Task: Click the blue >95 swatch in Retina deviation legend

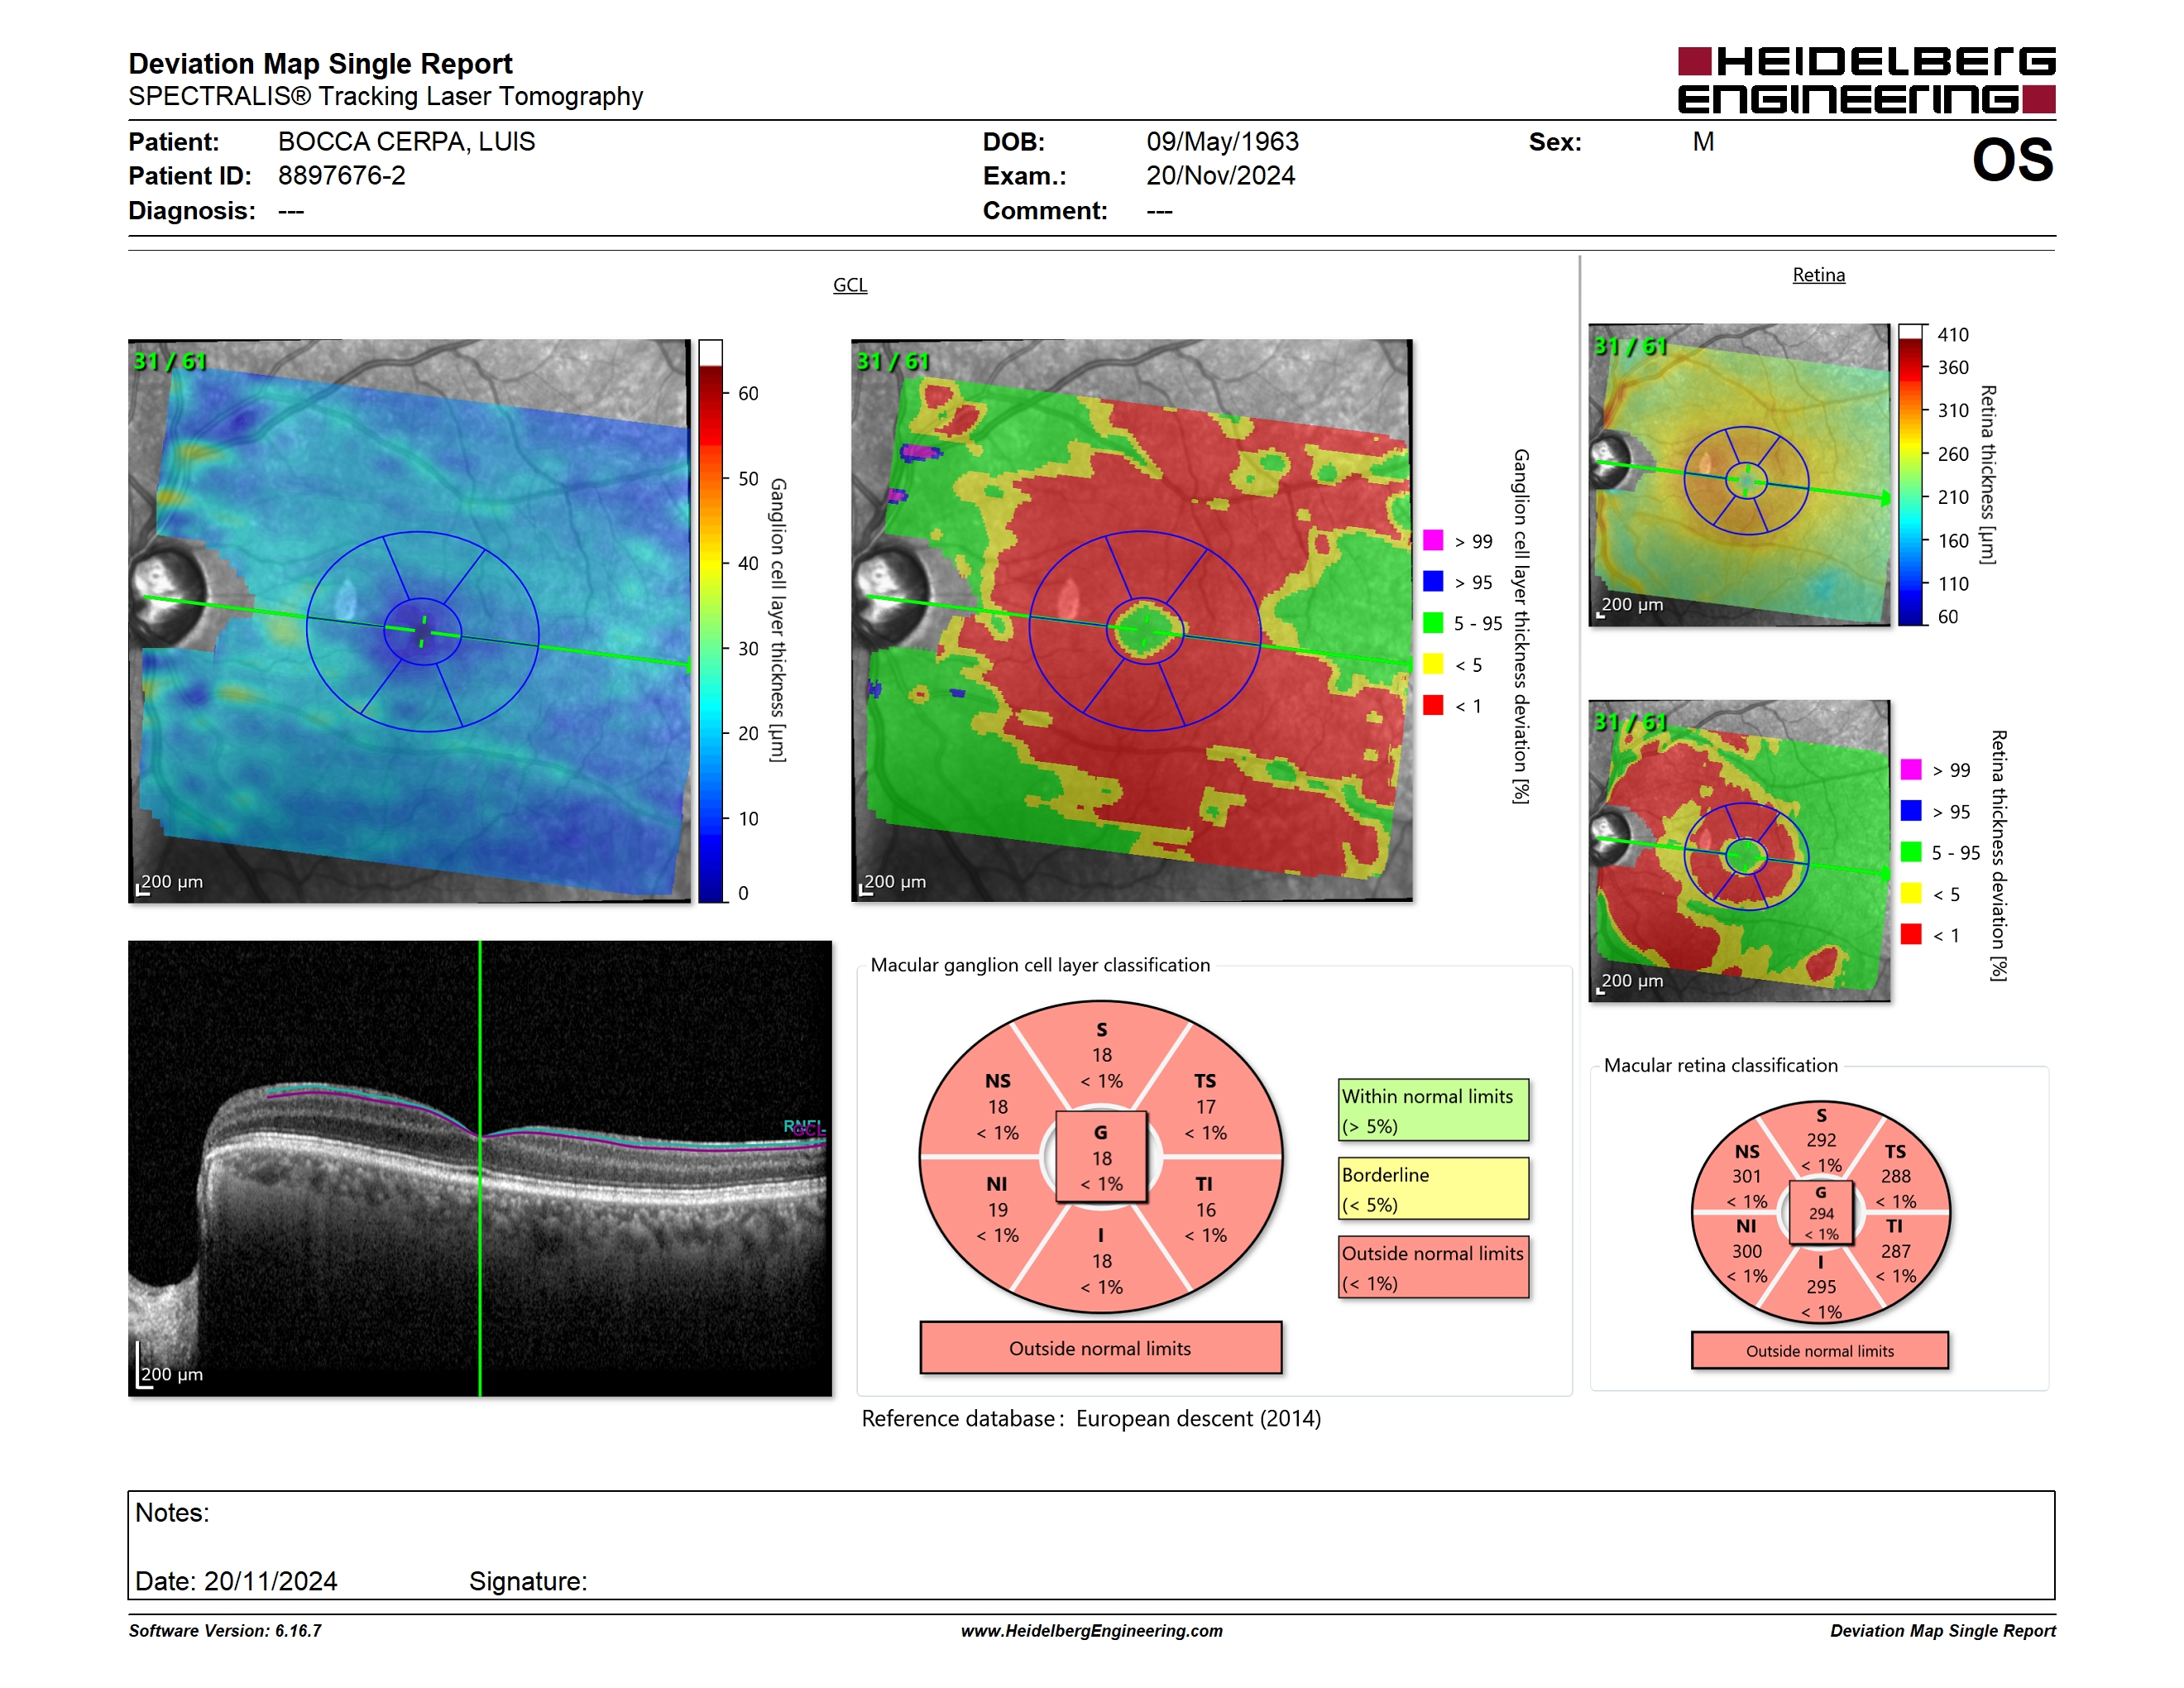Action: [x=1911, y=811]
